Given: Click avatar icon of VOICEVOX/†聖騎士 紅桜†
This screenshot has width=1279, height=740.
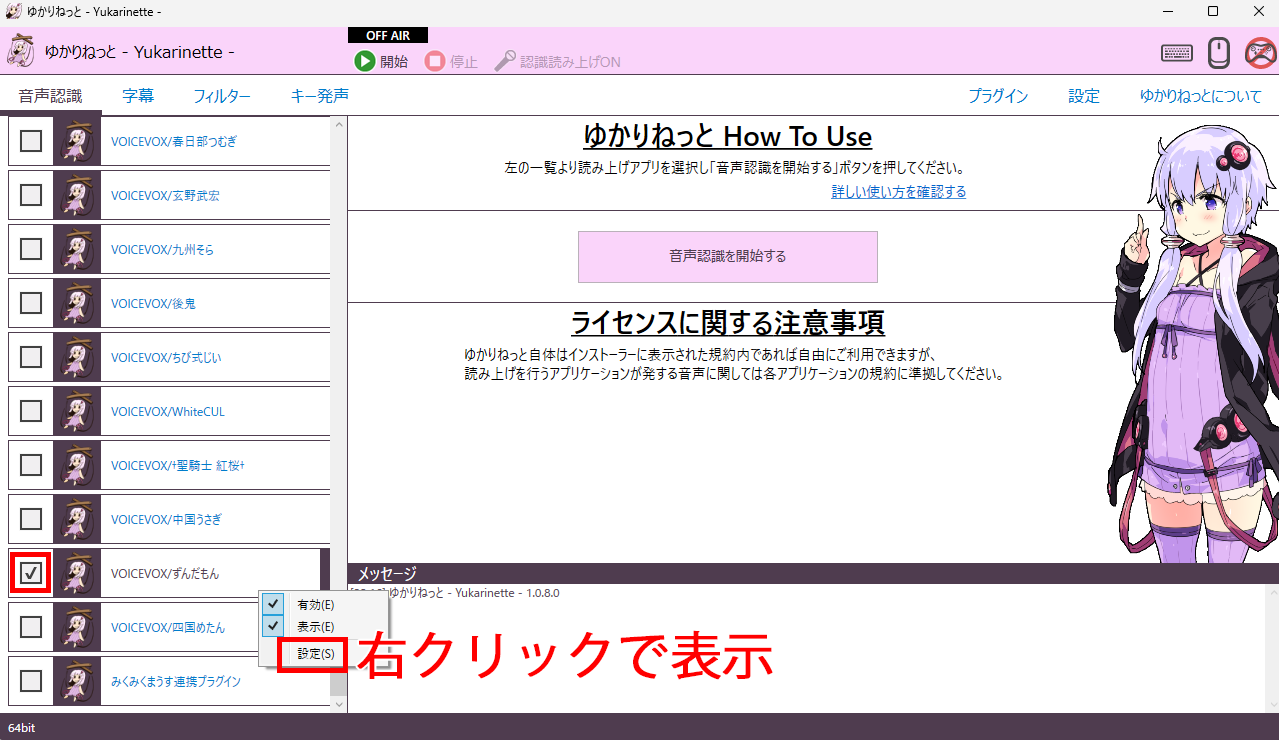Looking at the screenshot, I should point(77,465).
